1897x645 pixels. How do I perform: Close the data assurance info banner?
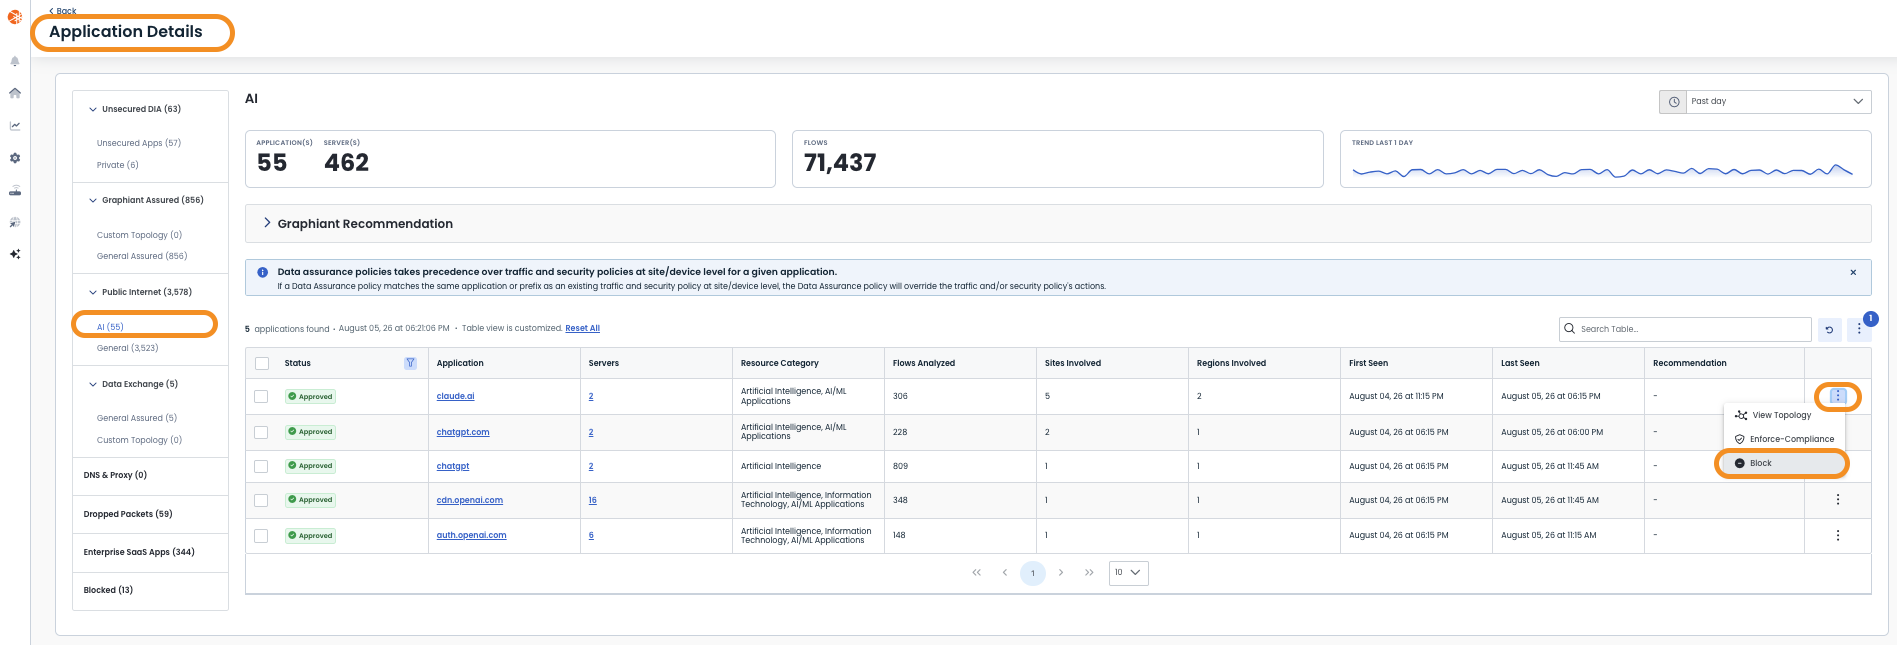[1853, 272]
